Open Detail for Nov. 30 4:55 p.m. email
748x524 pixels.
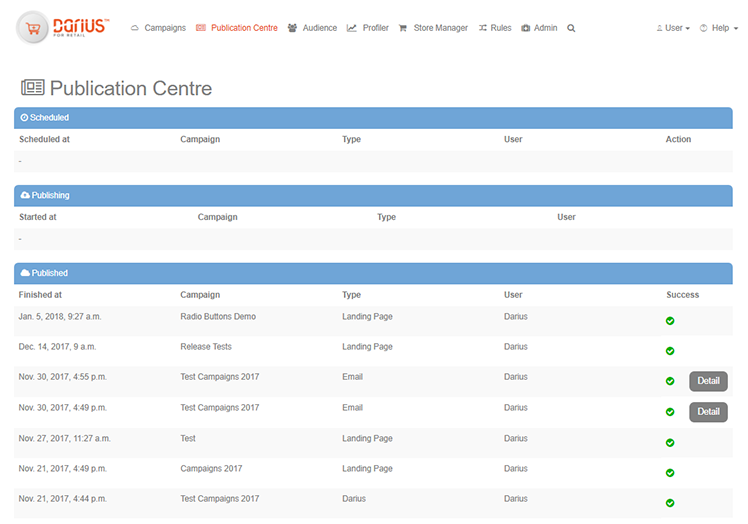click(708, 381)
